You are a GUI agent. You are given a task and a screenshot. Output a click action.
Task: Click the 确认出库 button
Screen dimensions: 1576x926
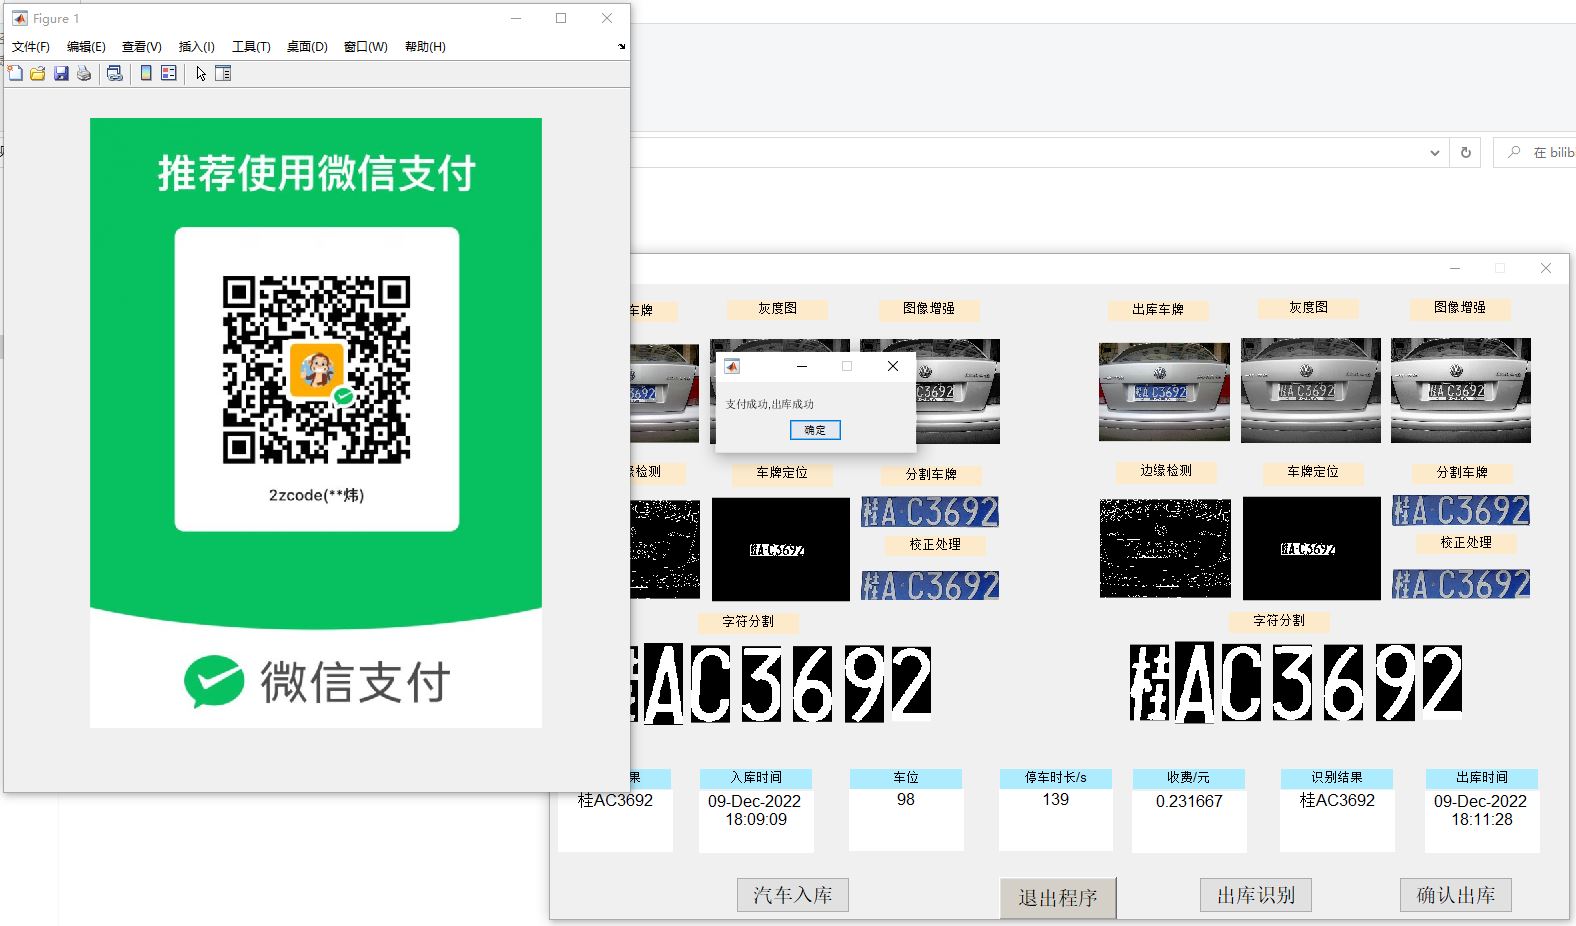1456,895
